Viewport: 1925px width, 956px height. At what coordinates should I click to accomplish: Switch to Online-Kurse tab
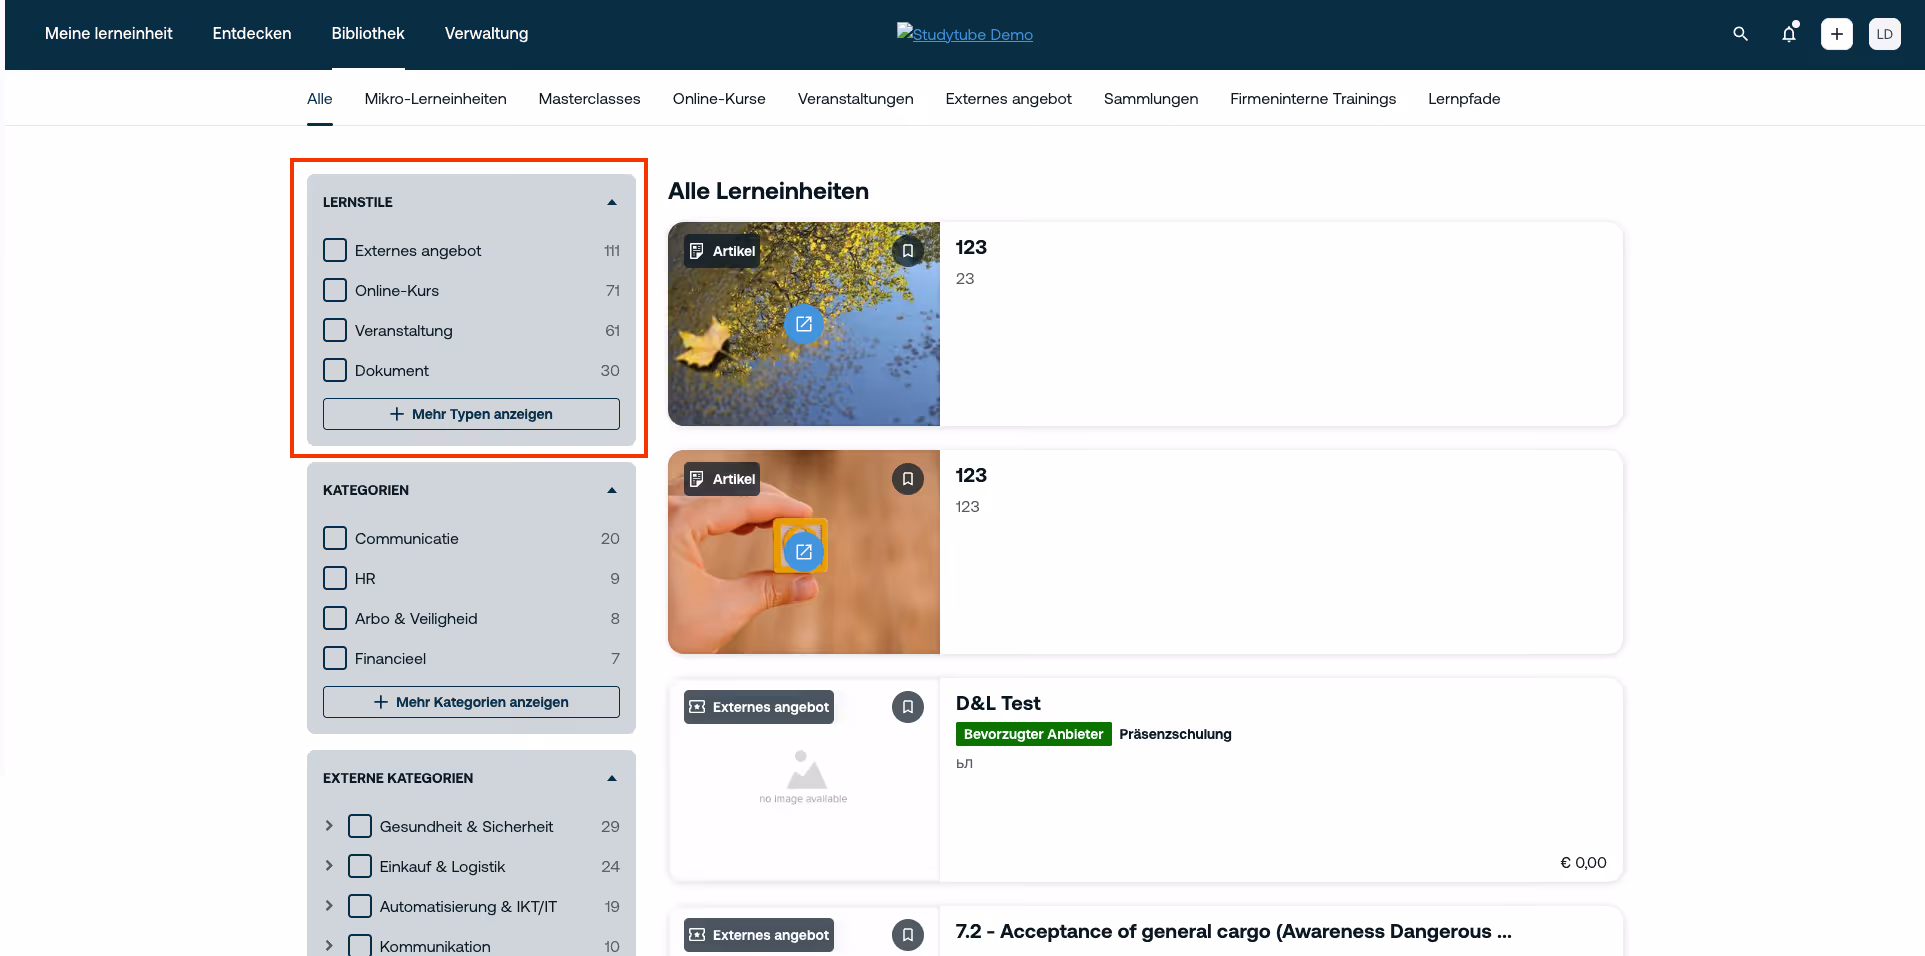[719, 99]
